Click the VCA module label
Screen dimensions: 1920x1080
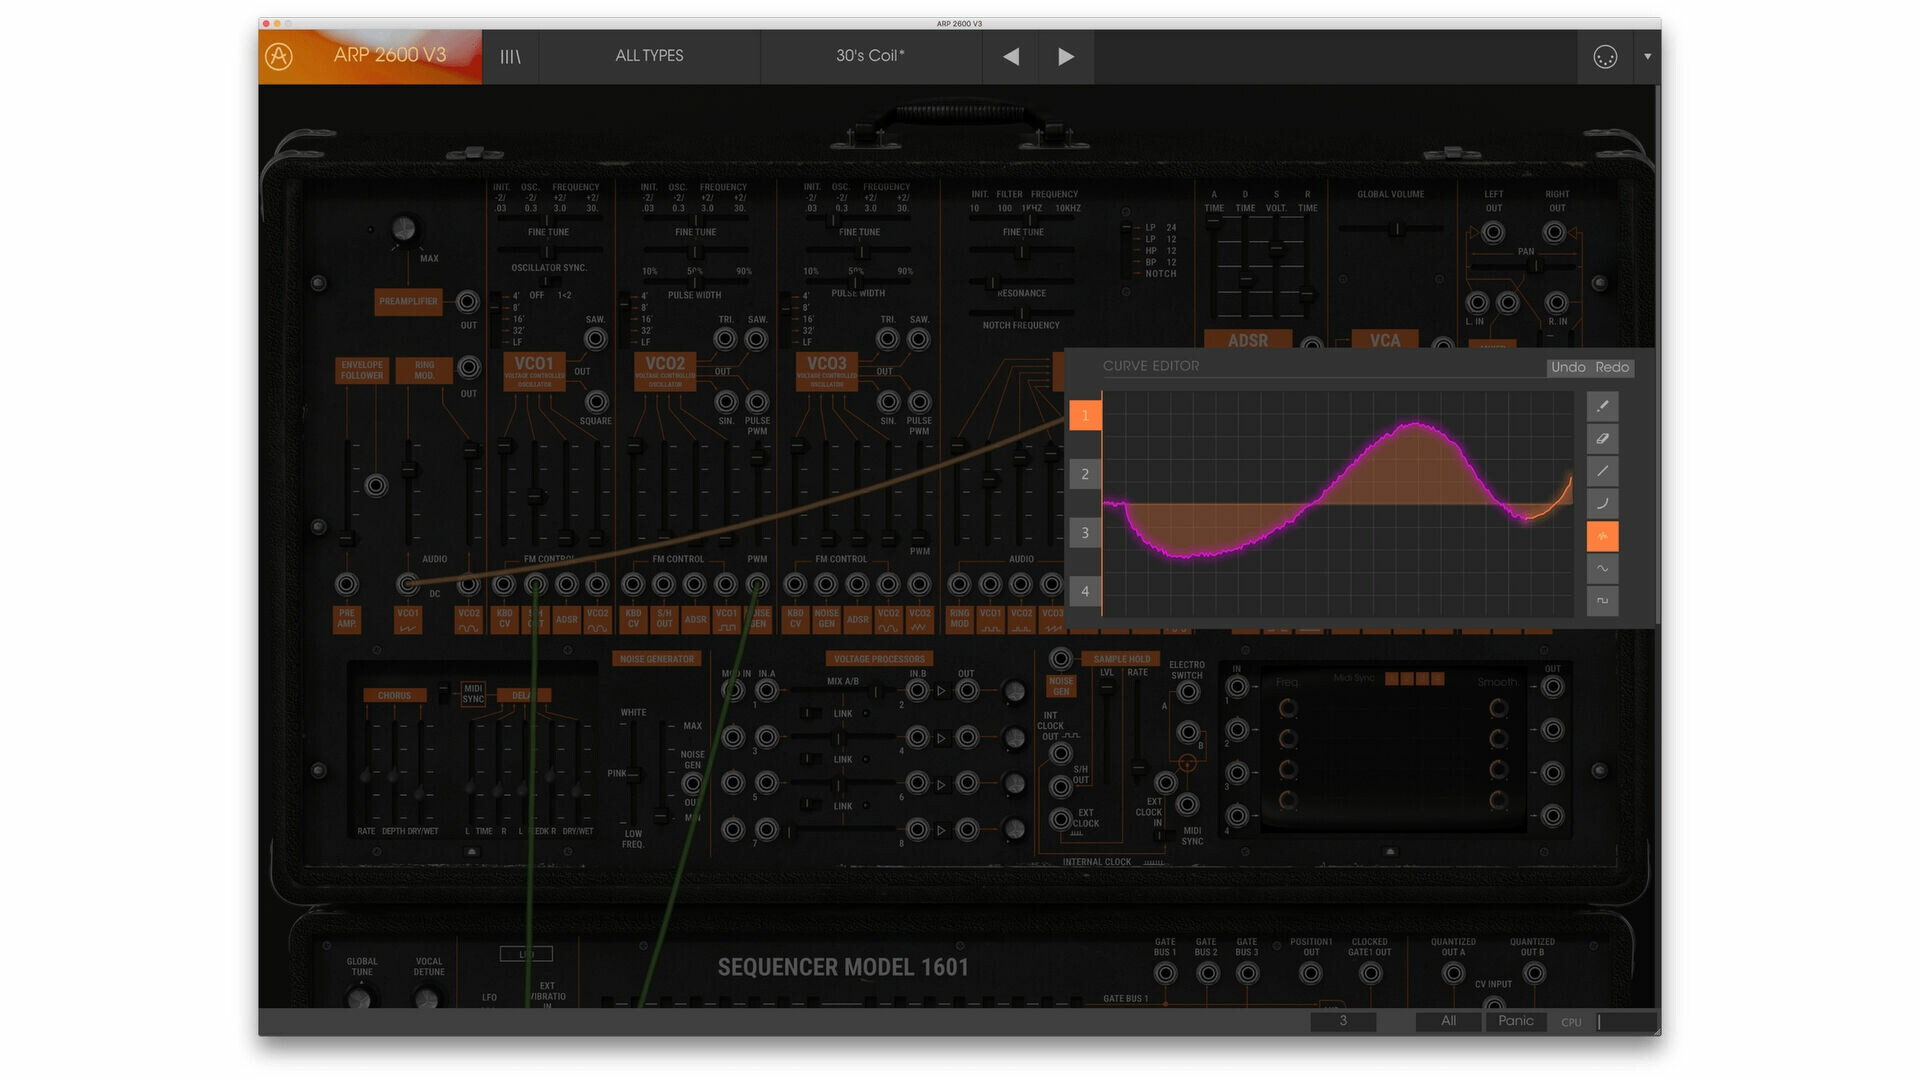[1385, 340]
